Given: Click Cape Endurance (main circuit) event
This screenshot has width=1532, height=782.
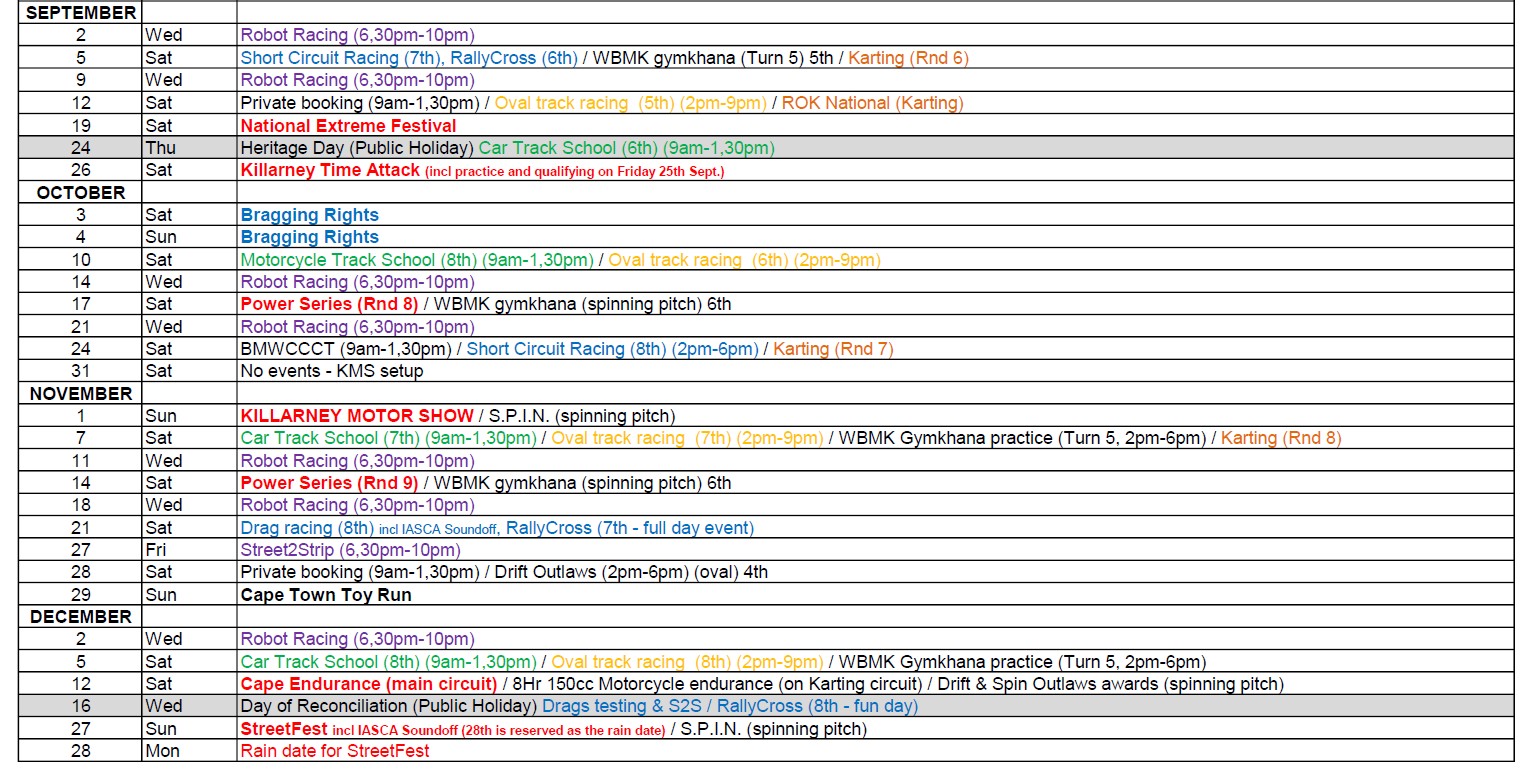Looking at the screenshot, I should (x=369, y=684).
